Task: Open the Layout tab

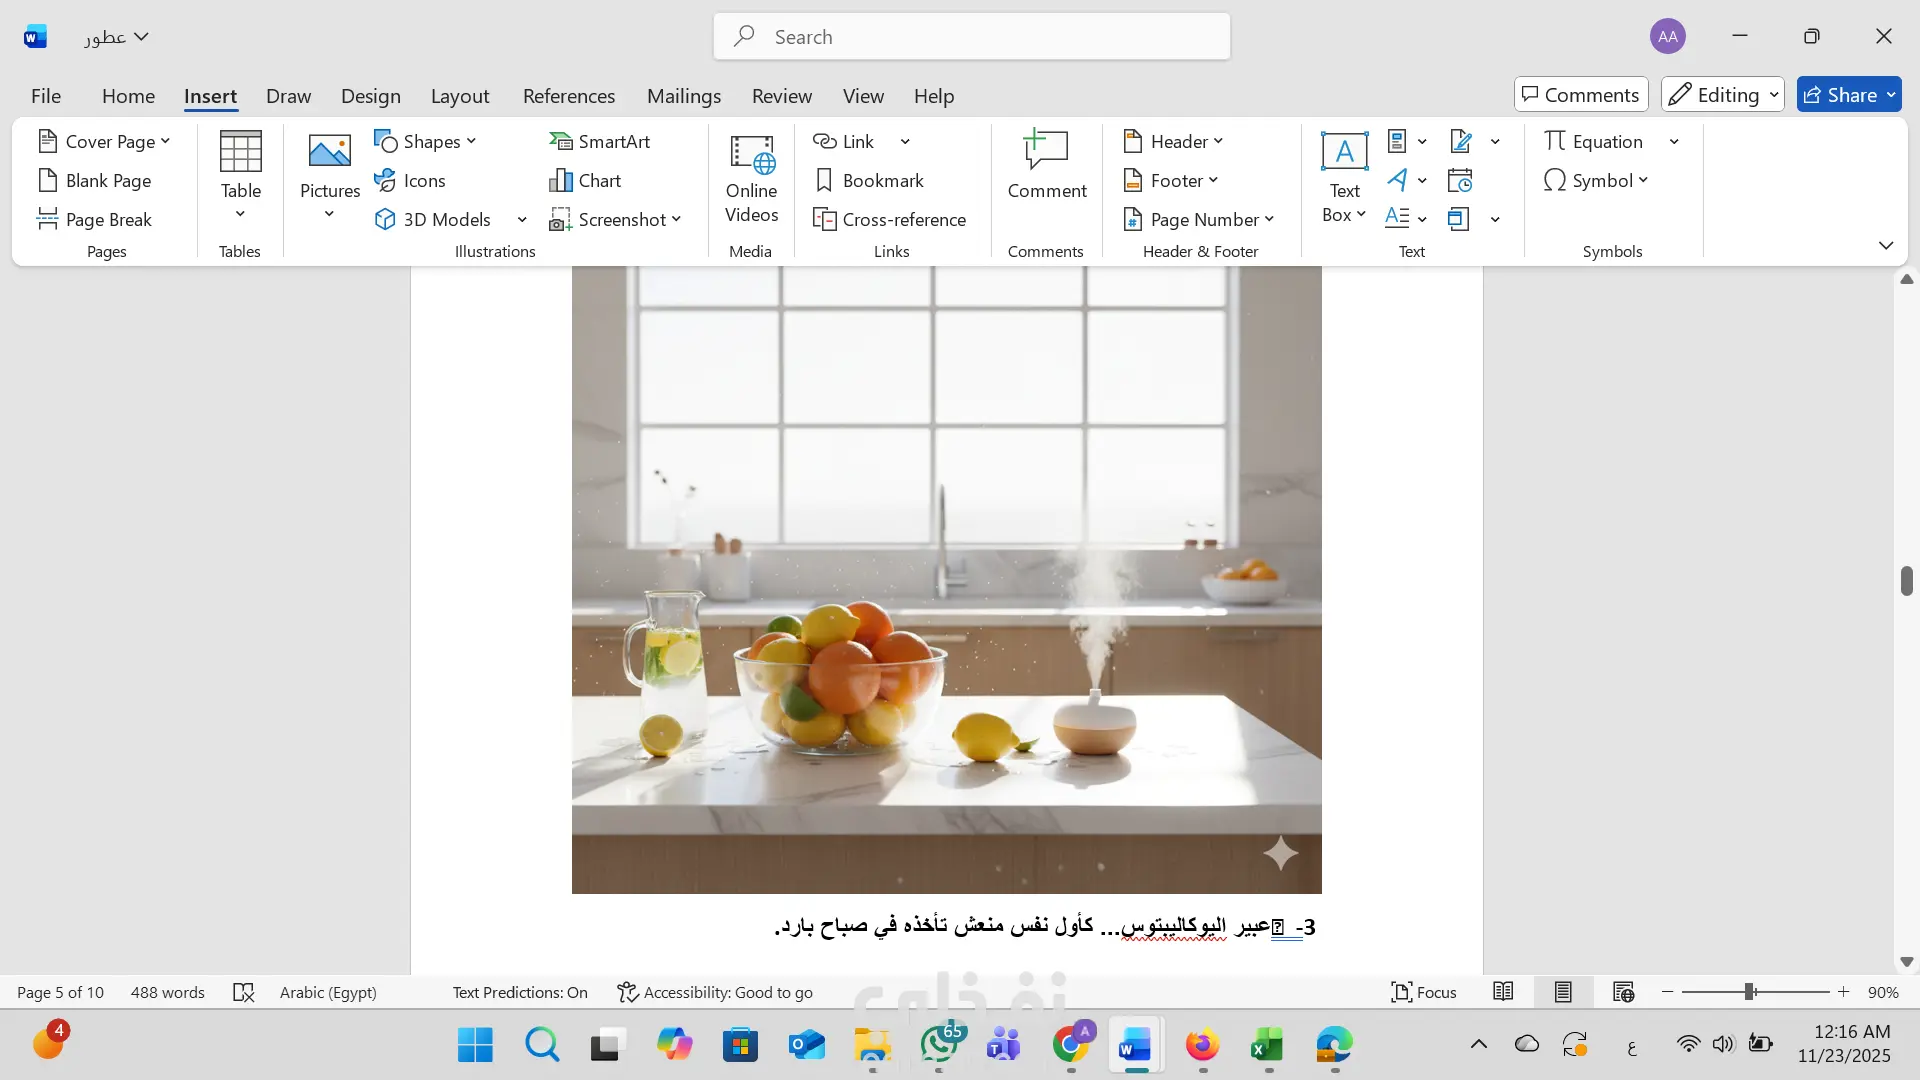Action: [460, 96]
